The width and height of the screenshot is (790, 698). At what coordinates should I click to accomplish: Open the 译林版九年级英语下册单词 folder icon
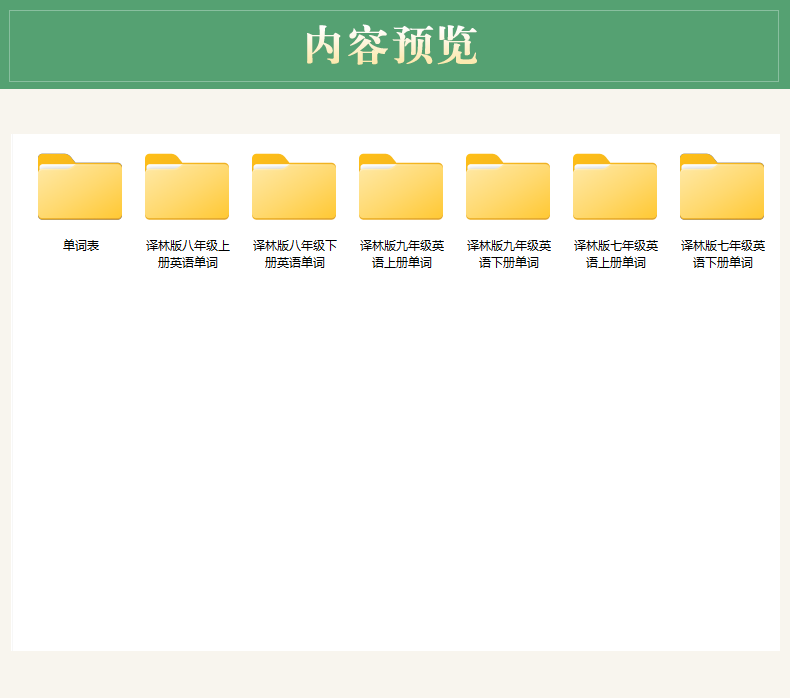click(x=508, y=186)
